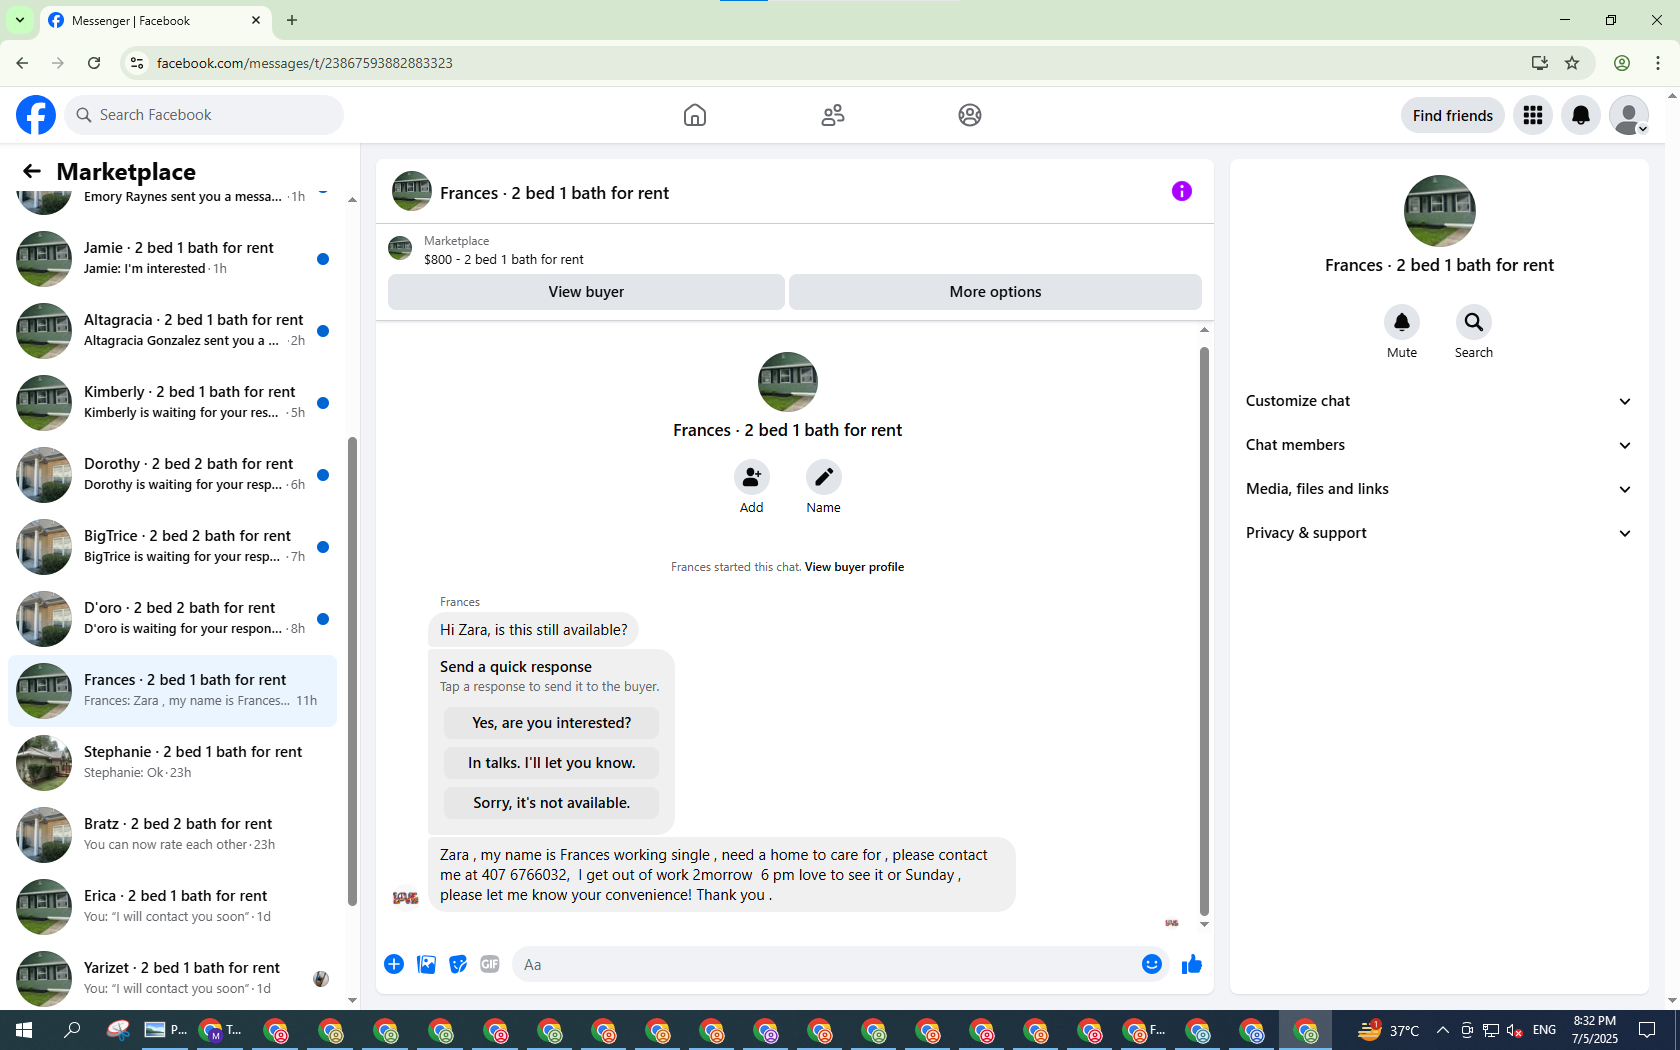The width and height of the screenshot is (1680, 1050).
Task: Bookmark this page with the star icon
Action: 1572,63
